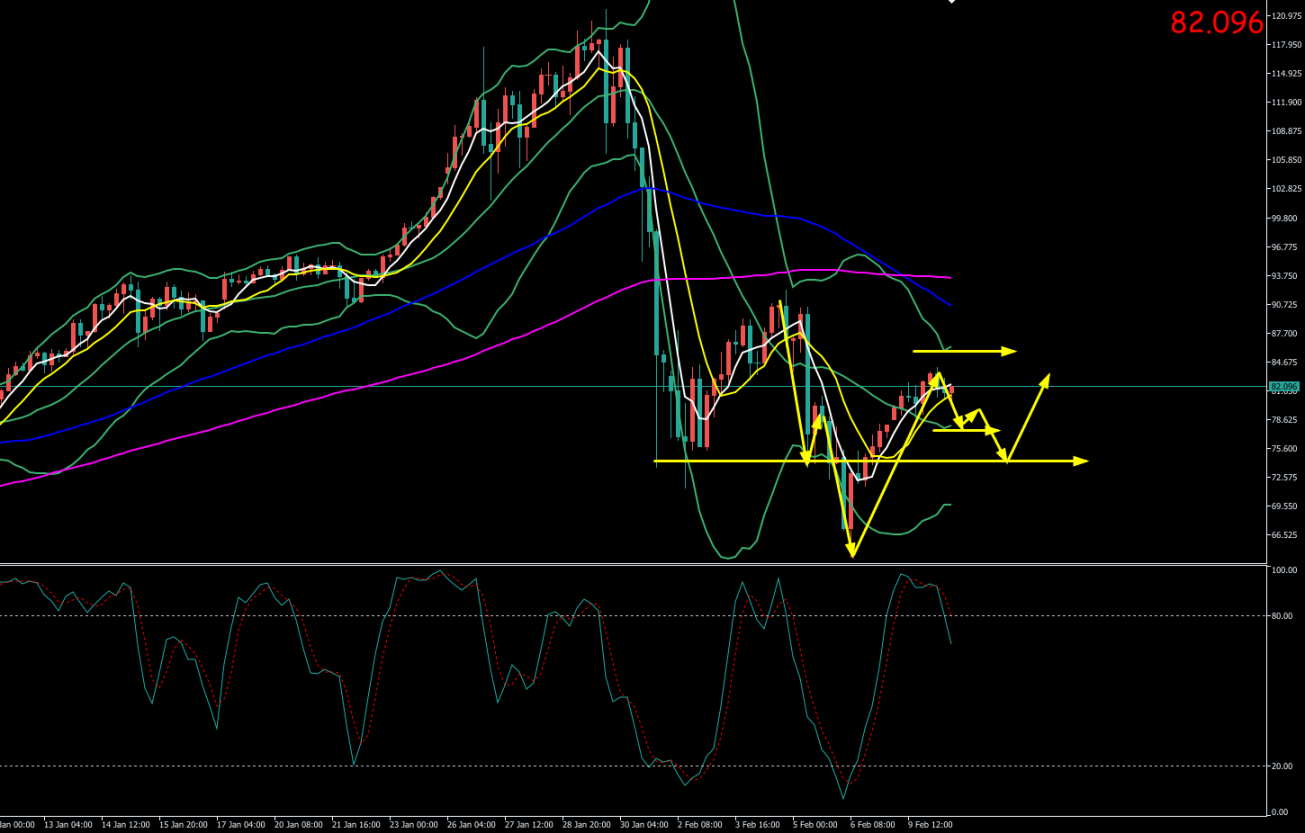Viewport: 1305px width, 833px height.
Task: Click the 120.975 price axis label
Action: pyautogui.click(x=1283, y=16)
